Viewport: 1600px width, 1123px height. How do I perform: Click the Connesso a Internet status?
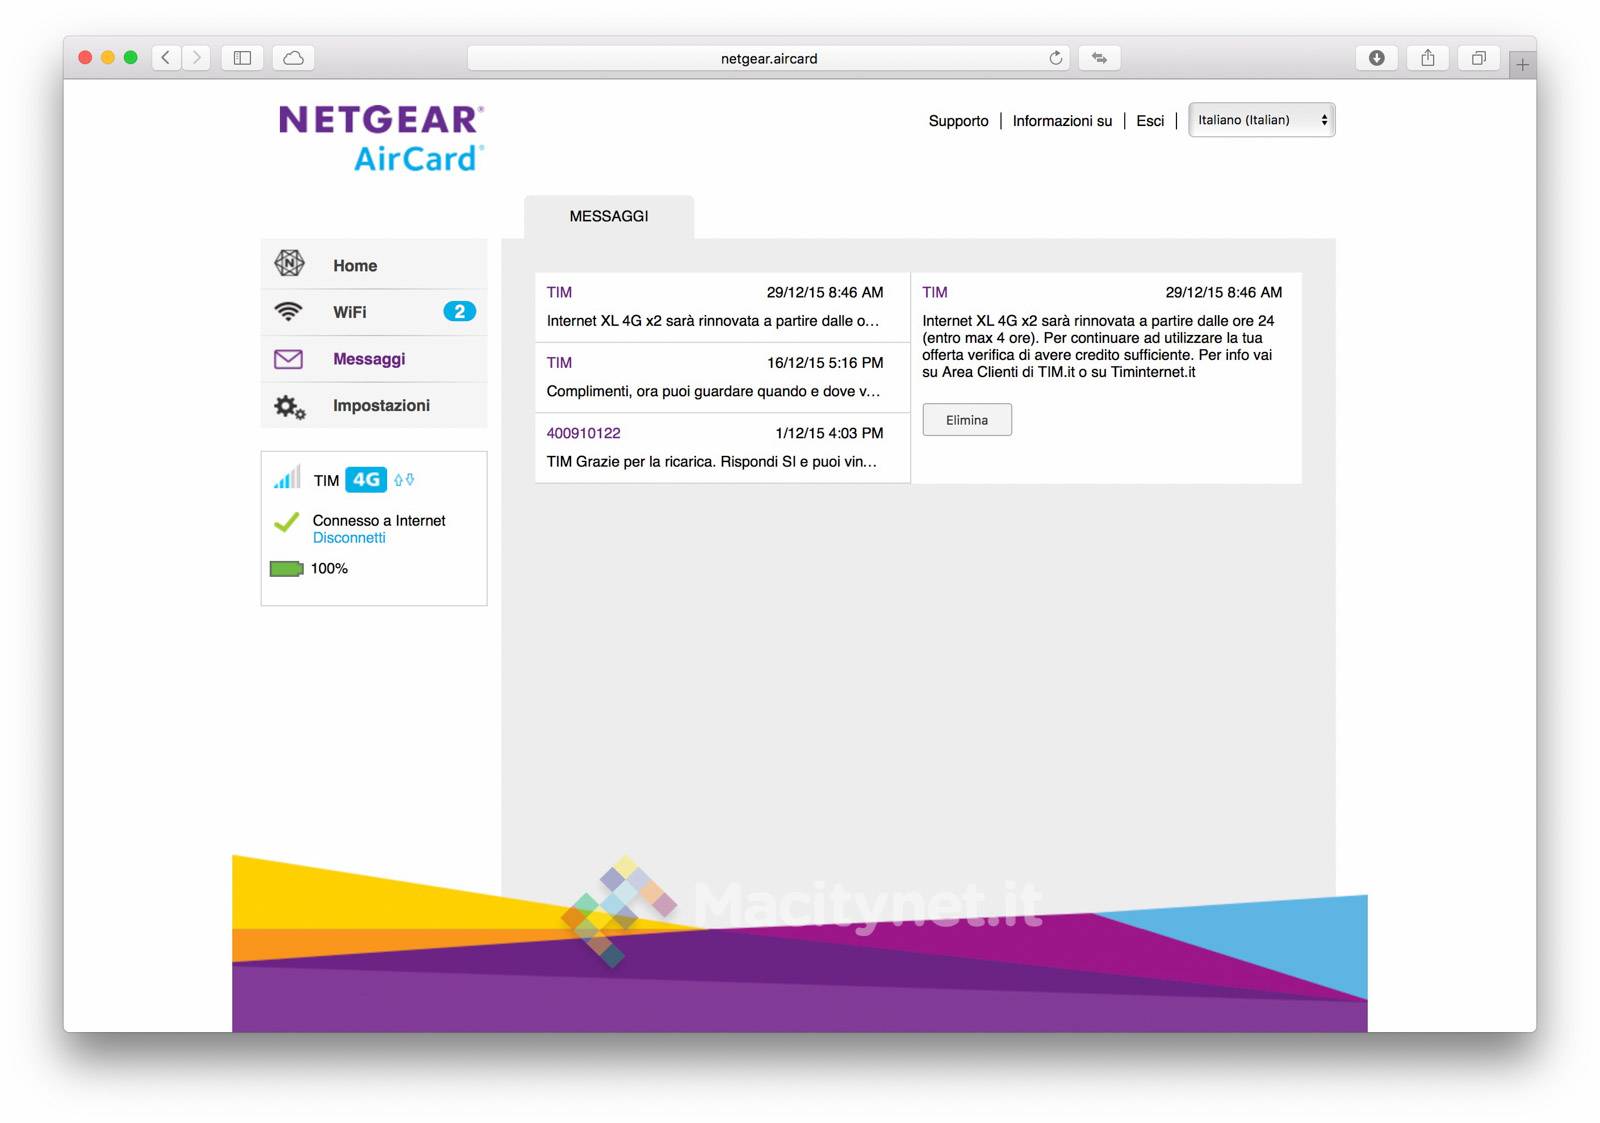click(x=379, y=521)
